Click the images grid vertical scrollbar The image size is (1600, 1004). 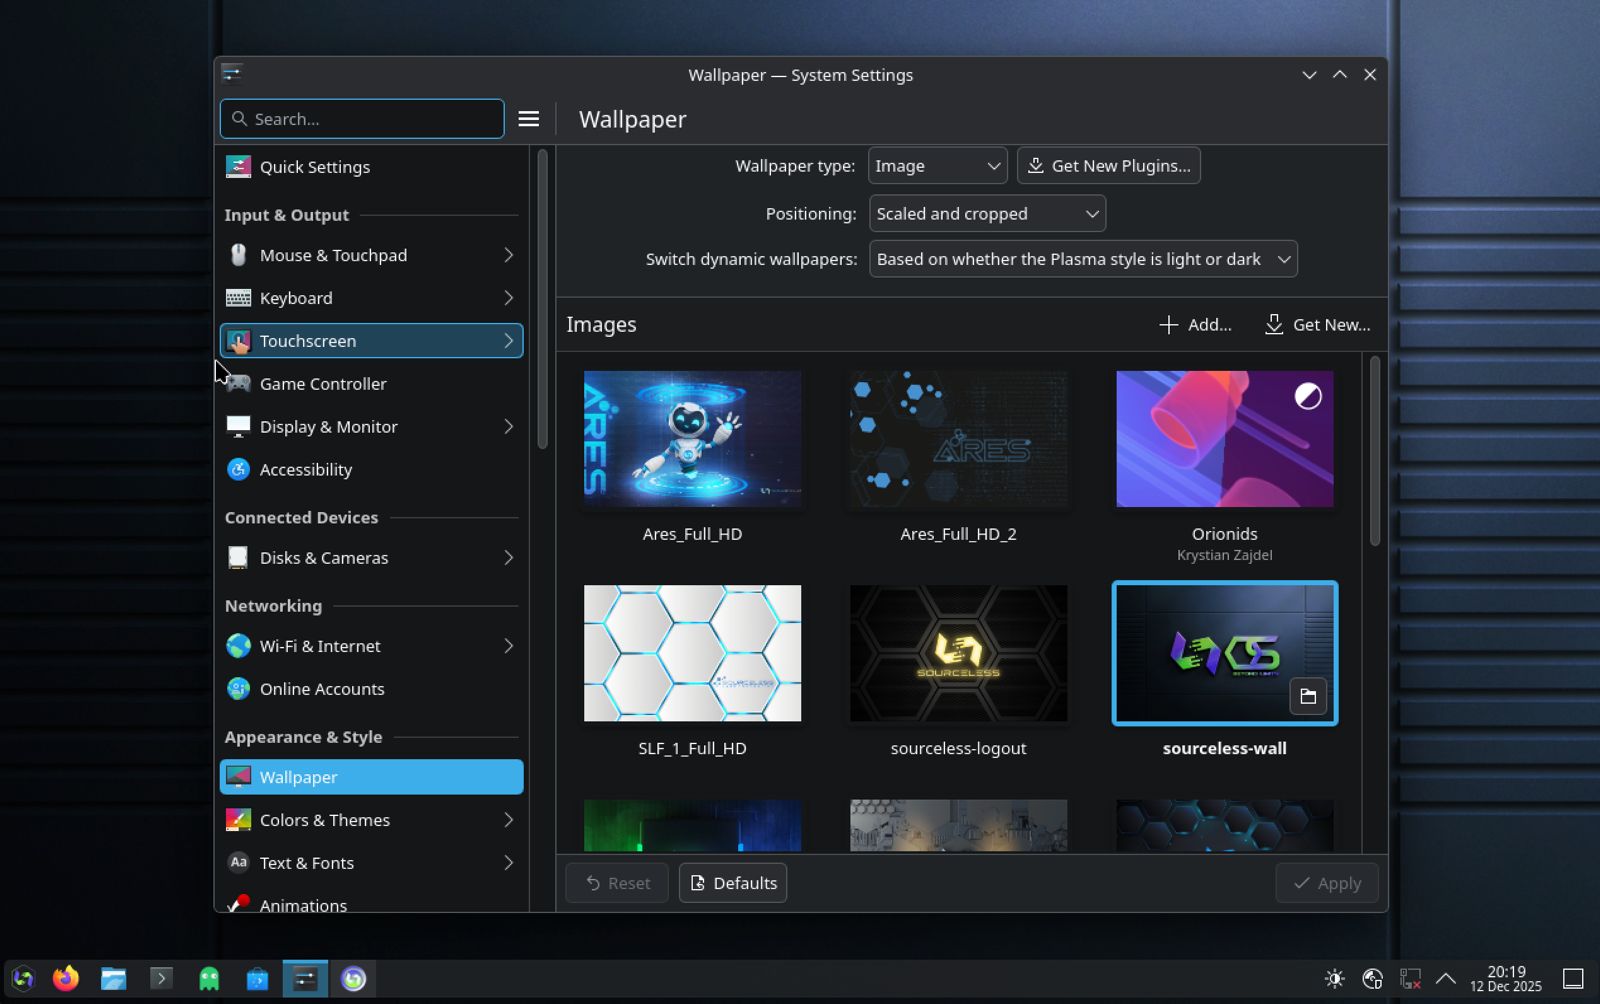tap(1374, 451)
